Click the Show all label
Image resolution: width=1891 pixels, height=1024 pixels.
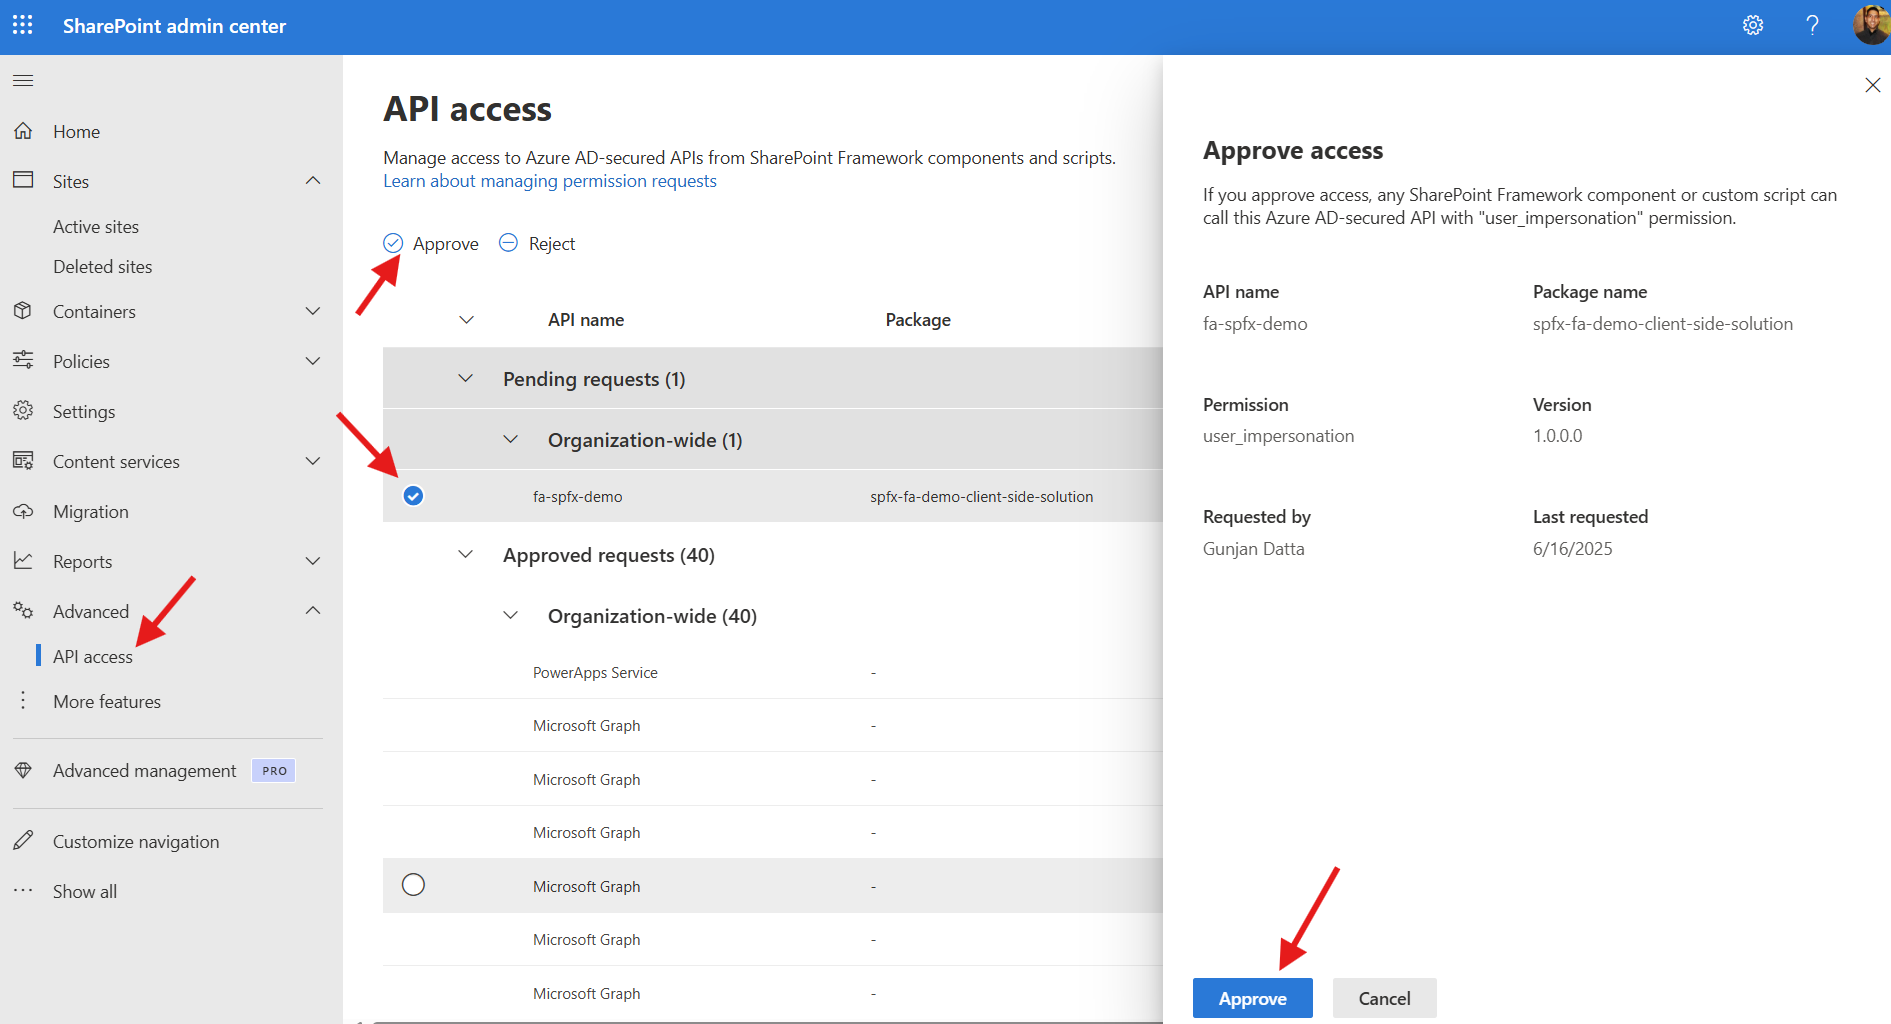[85, 892]
